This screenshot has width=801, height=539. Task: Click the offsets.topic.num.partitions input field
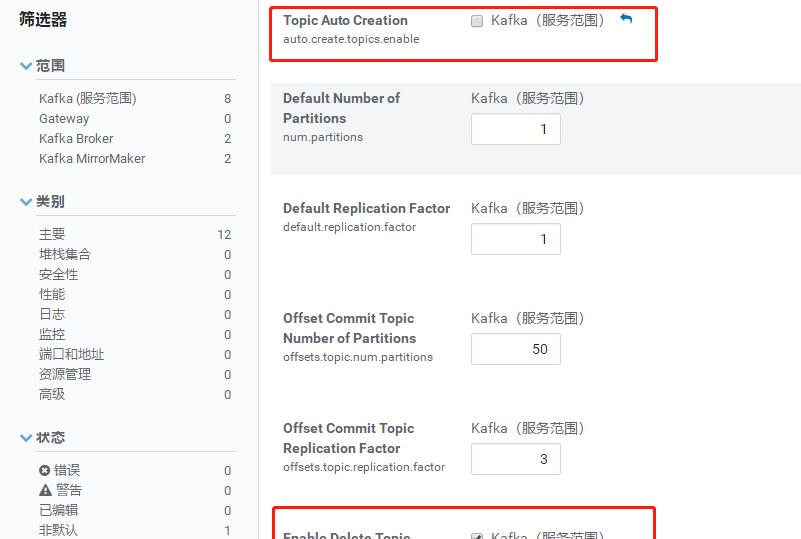click(515, 349)
